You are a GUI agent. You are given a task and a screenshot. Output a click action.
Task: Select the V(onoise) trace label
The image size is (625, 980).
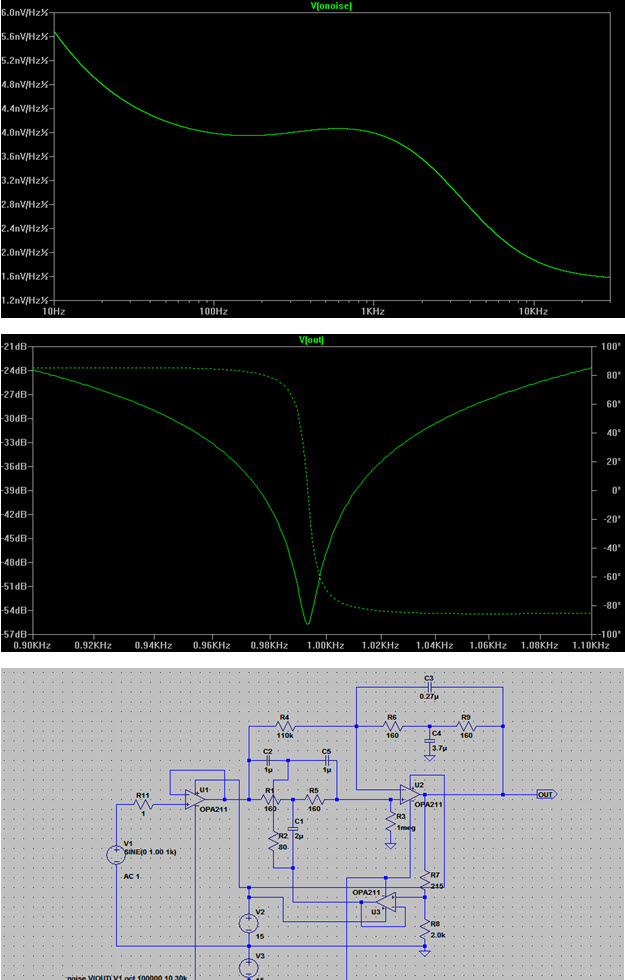(331, 6)
